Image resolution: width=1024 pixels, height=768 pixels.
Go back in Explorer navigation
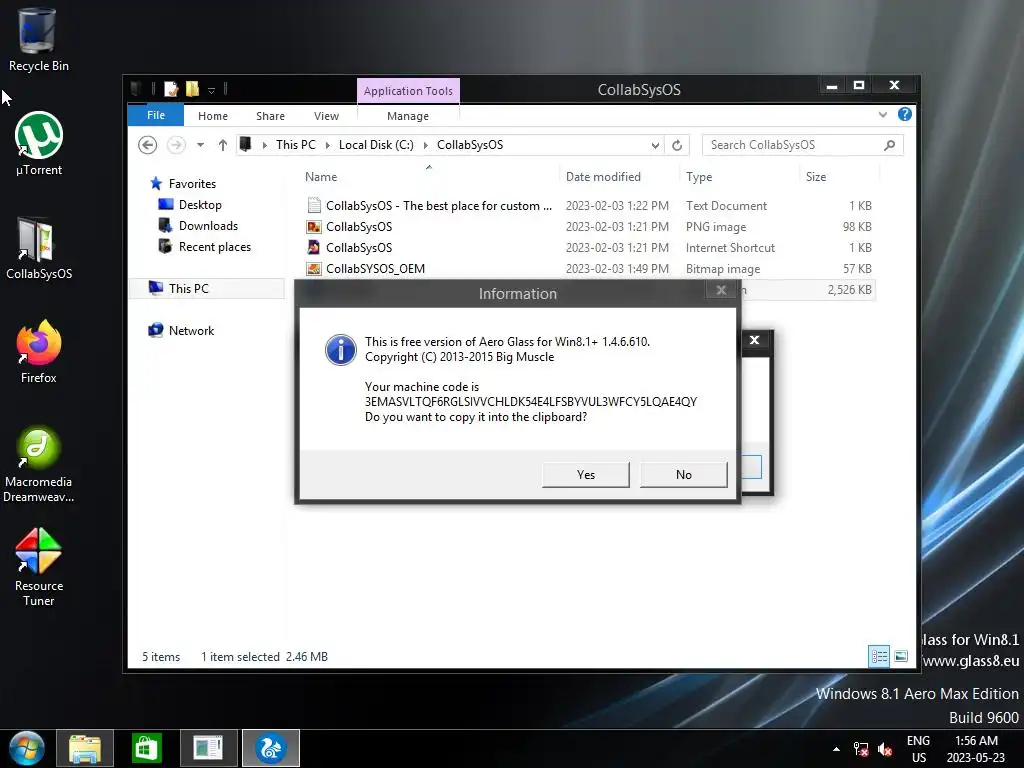pyautogui.click(x=148, y=145)
